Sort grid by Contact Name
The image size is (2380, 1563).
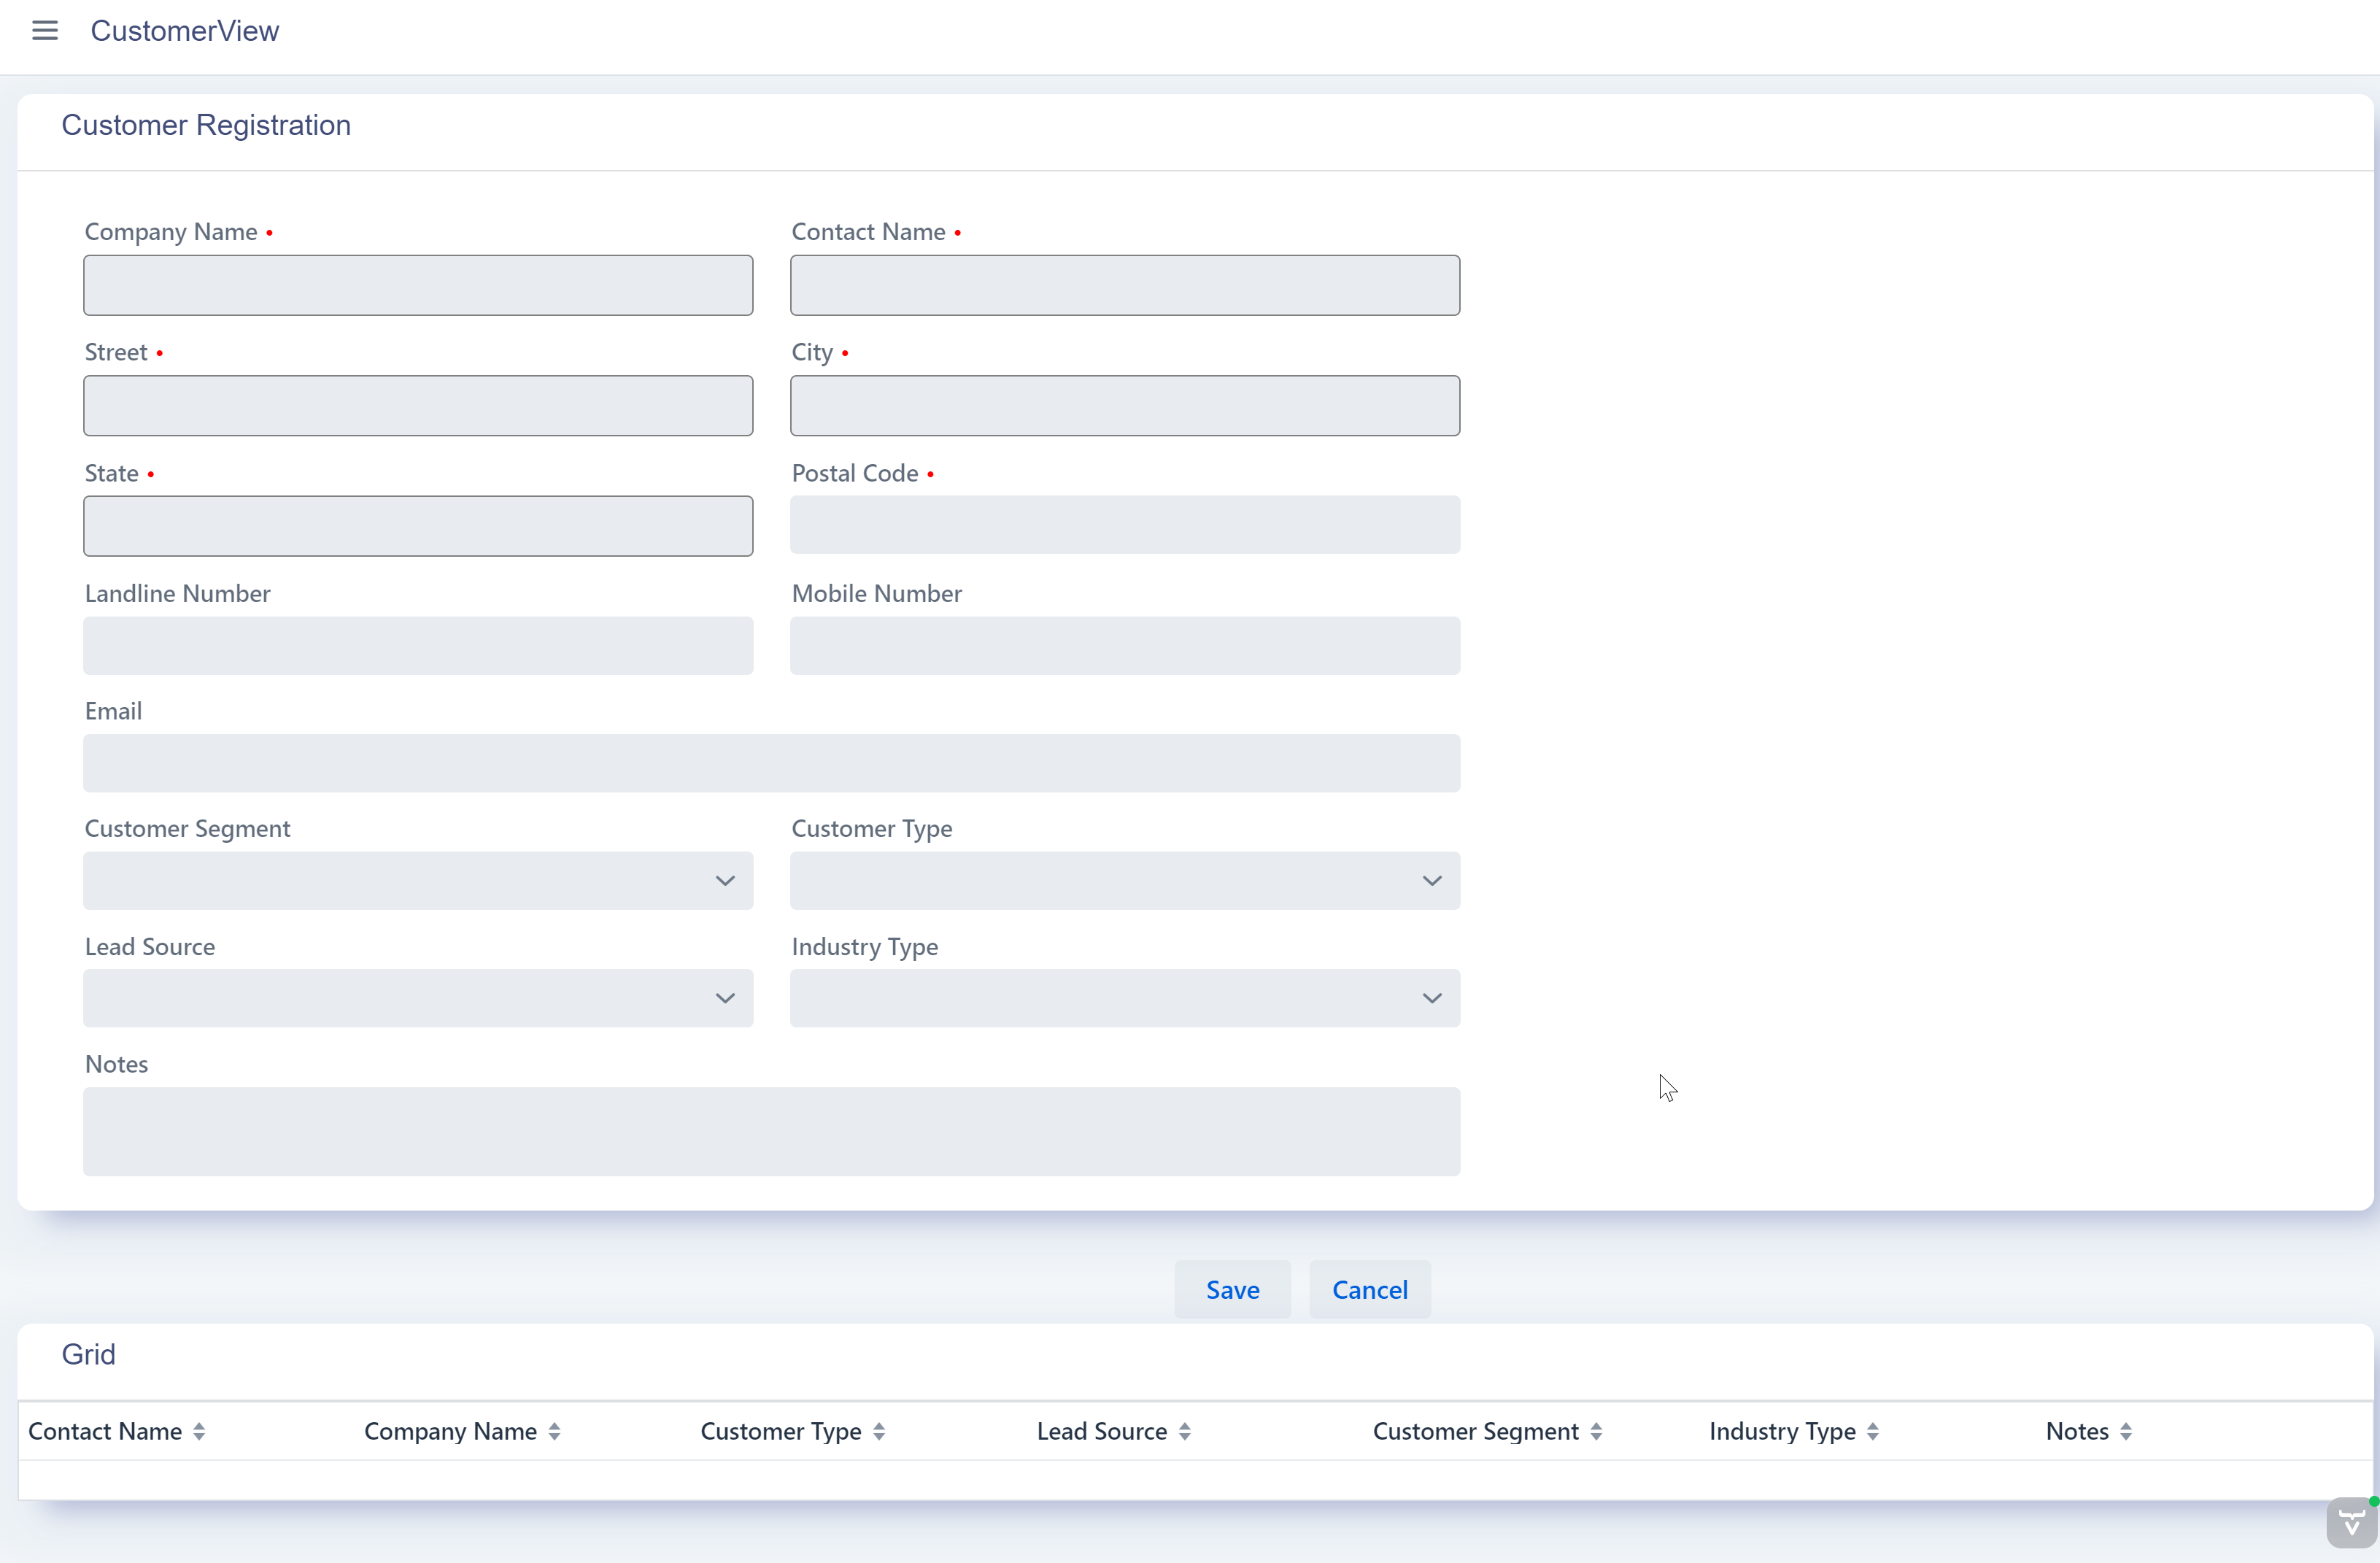point(199,1431)
